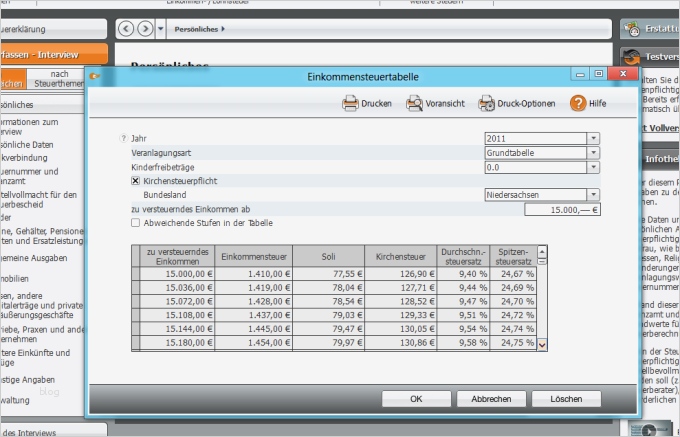The height and width of the screenshot is (437, 680).
Task: Select the row header of the 15.144,00 € row
Action: (x=136, y=329)
